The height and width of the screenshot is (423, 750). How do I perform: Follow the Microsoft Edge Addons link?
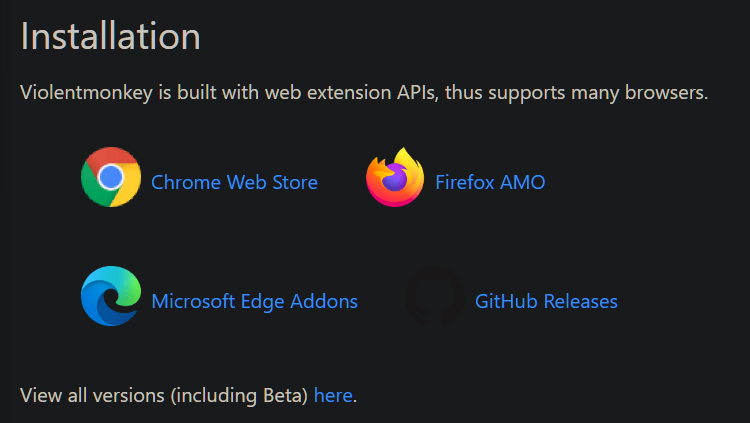pos(254,301)
